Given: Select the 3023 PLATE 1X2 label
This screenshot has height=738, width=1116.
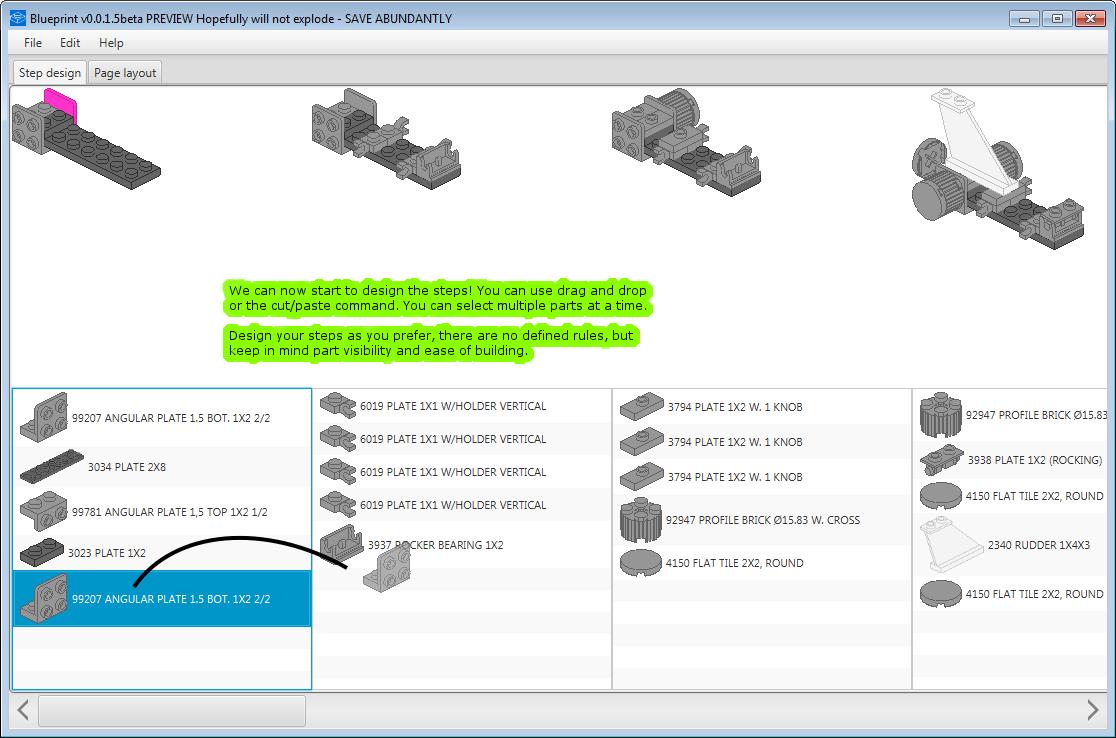Looking at the screenshot, I should coord(107,552).
